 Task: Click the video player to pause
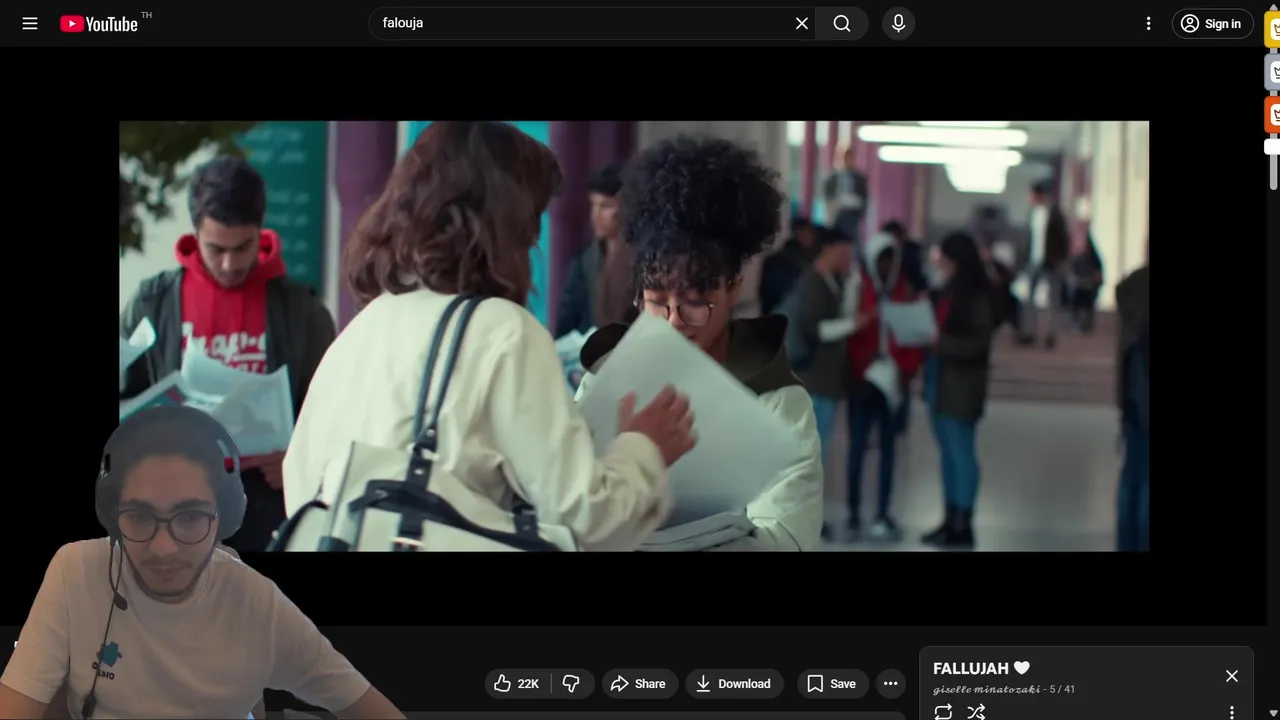pyautogui.click(x=634, y=336)
